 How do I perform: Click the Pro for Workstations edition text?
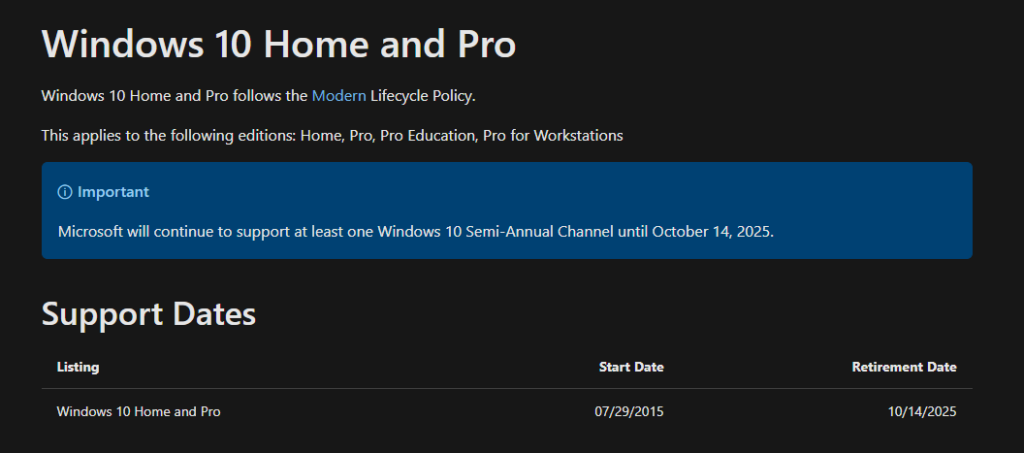click(x=553, y=136)
